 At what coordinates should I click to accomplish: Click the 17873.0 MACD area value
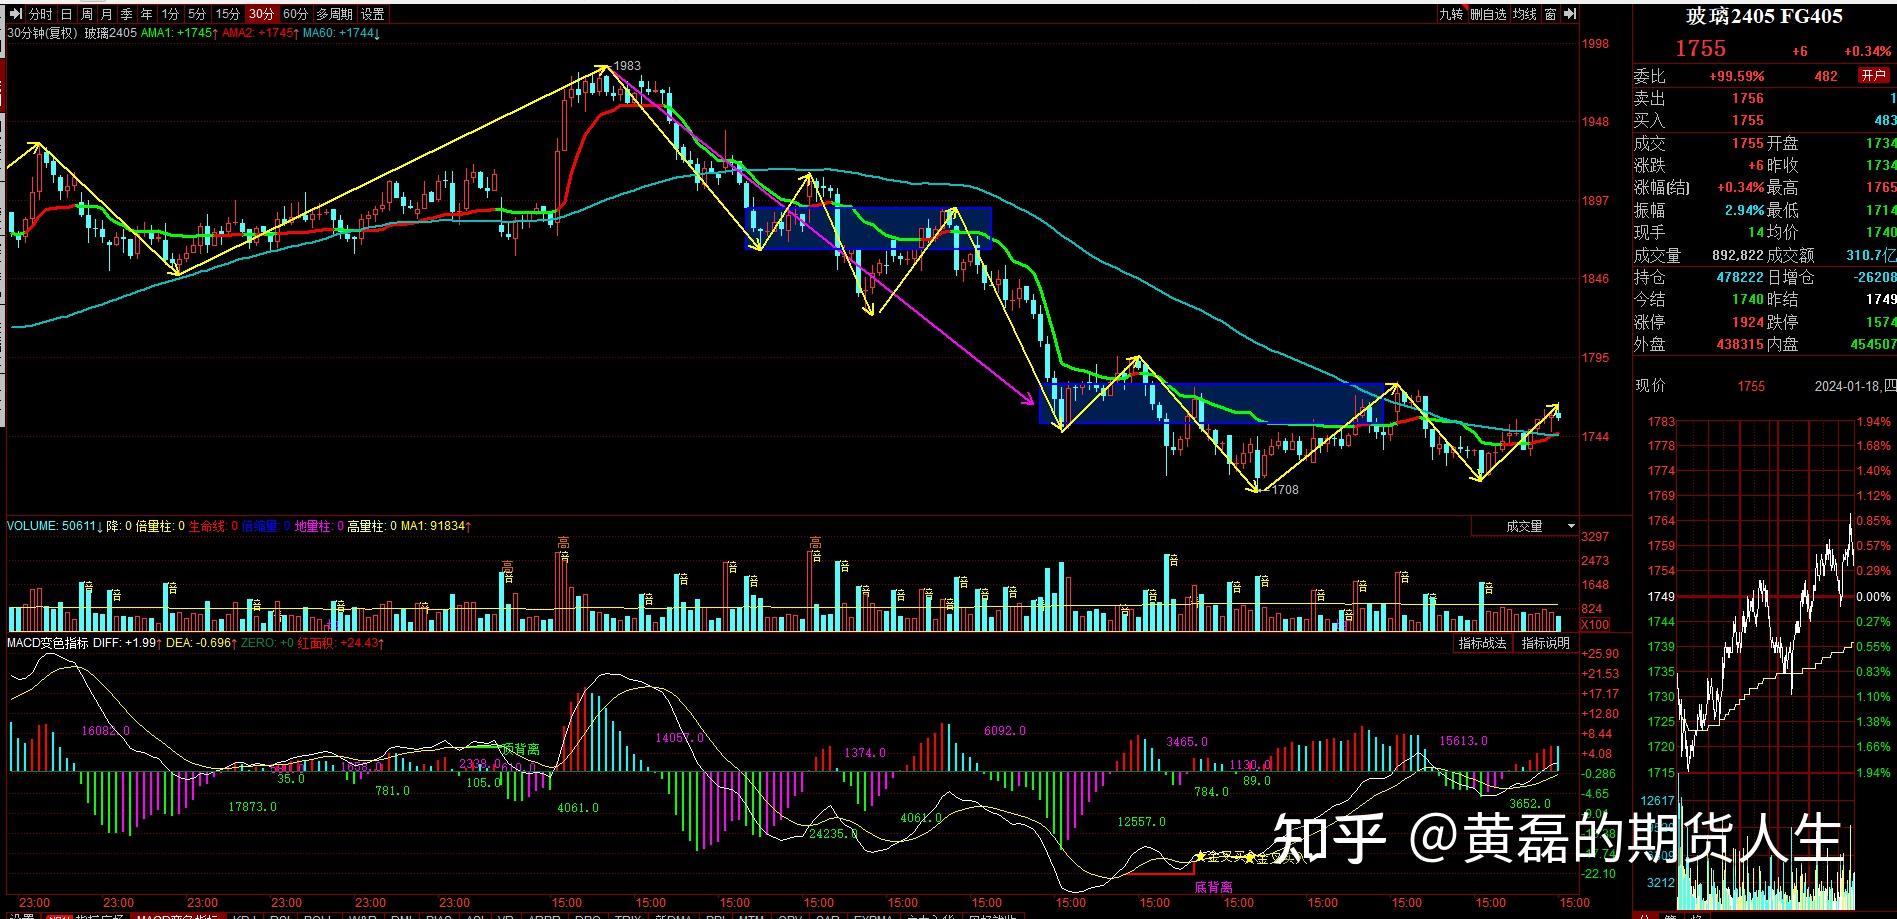coord(252,807)
